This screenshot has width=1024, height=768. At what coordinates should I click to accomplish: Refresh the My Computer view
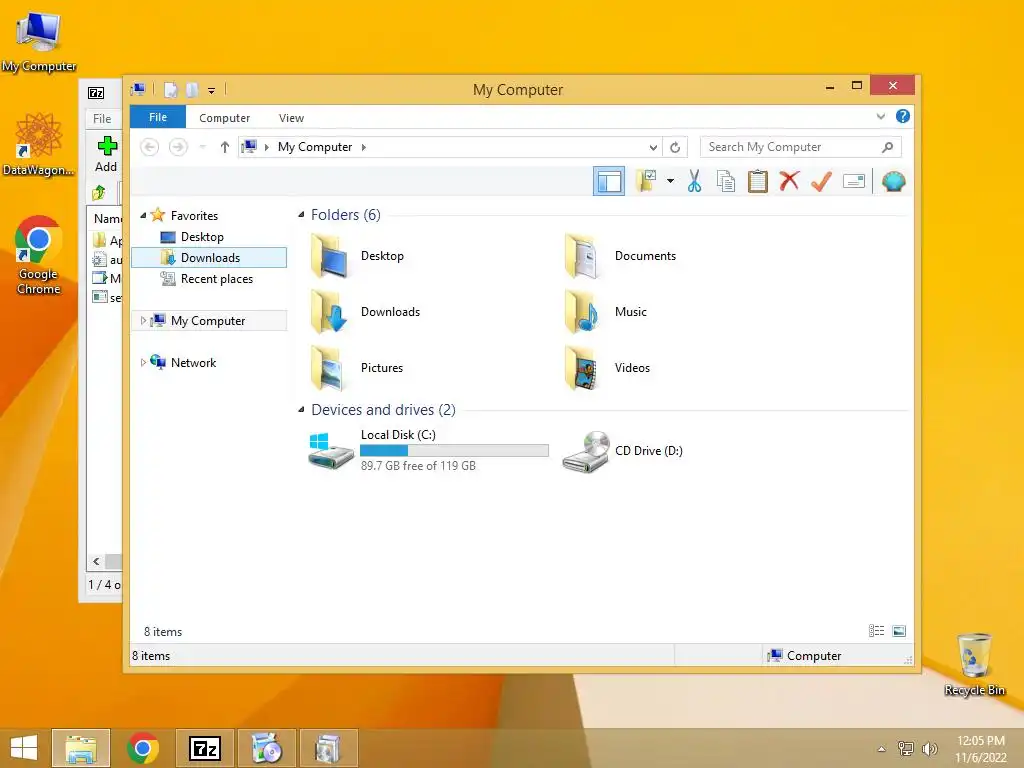click(x=675, y=148)
